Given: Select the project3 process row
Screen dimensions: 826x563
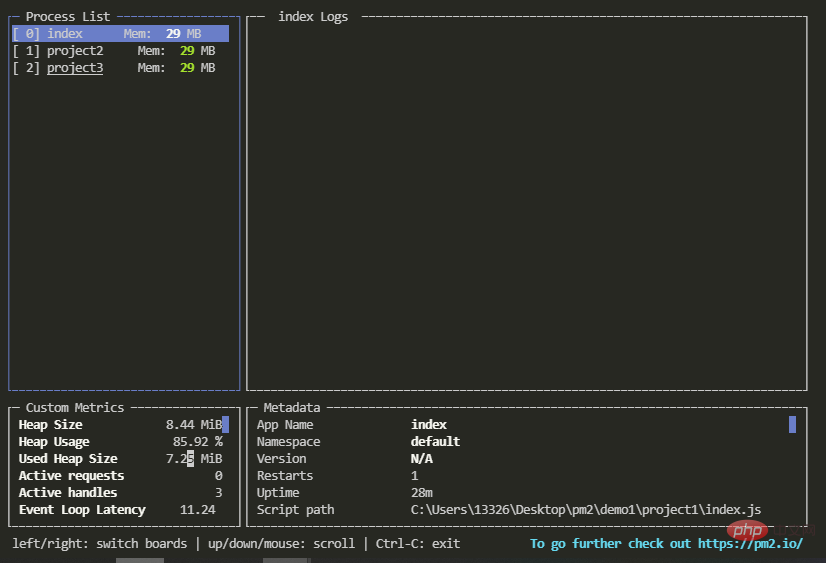Looking at the screenshot, I should coord(121,67).
